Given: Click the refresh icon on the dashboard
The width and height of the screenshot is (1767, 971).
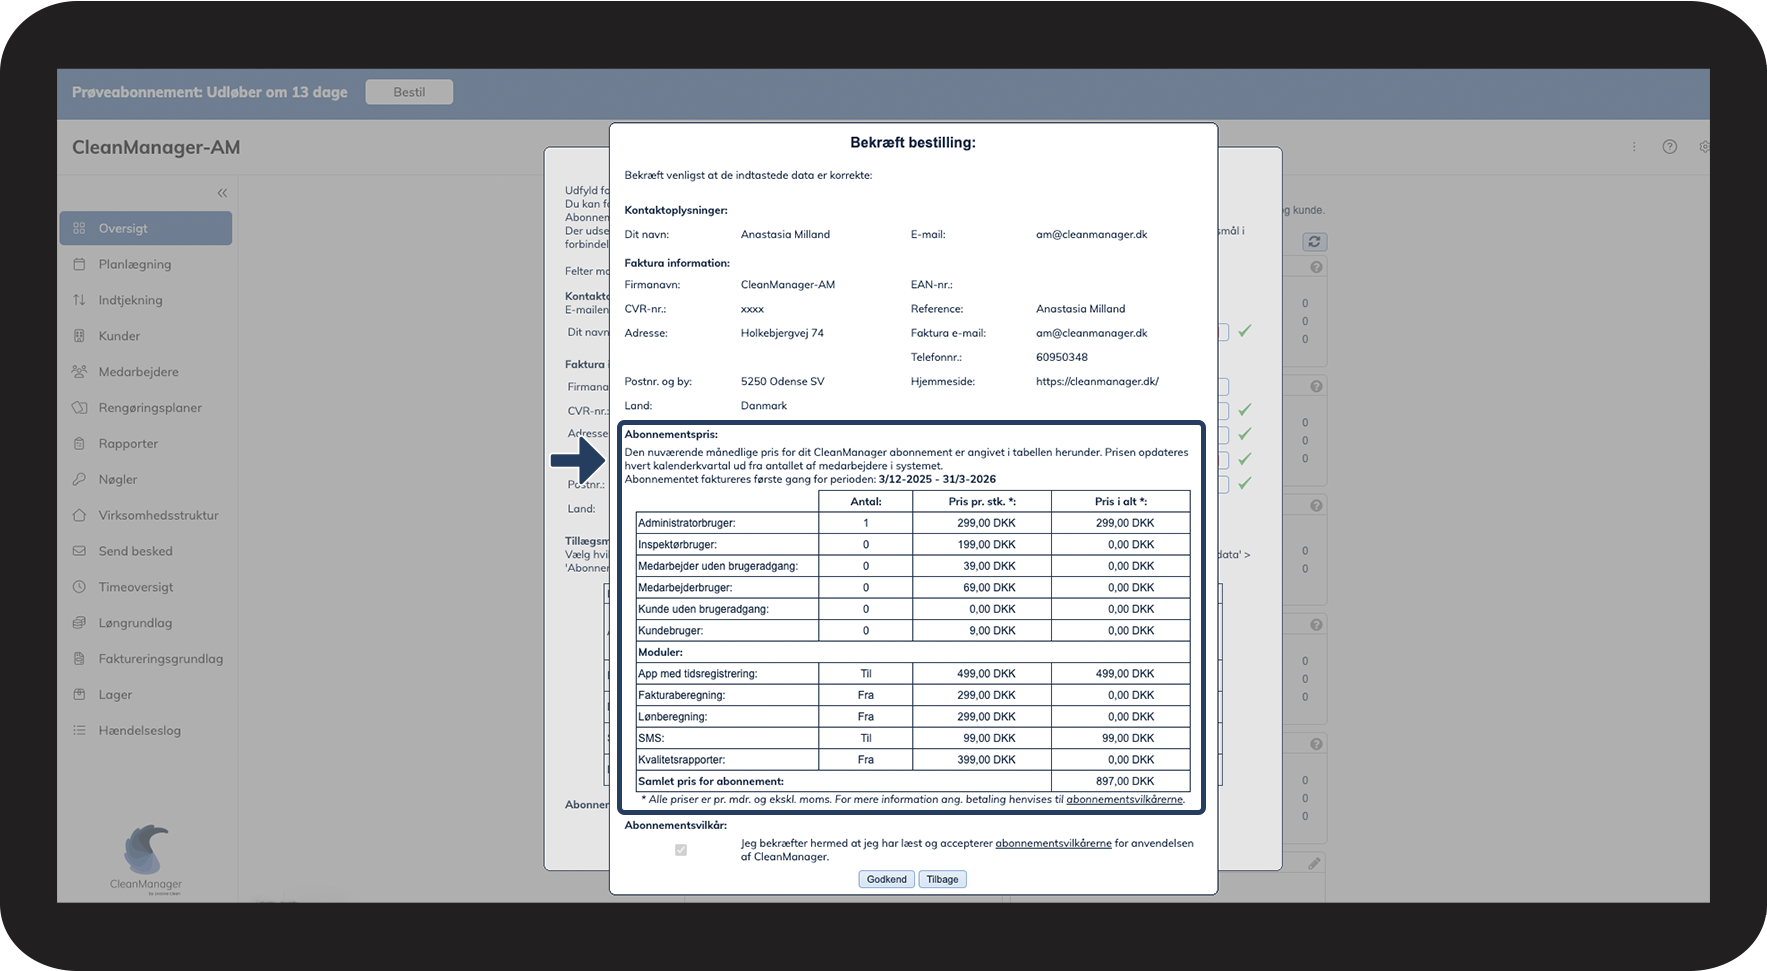Looking at the screenshot, I should click(x=1314, y=242).
